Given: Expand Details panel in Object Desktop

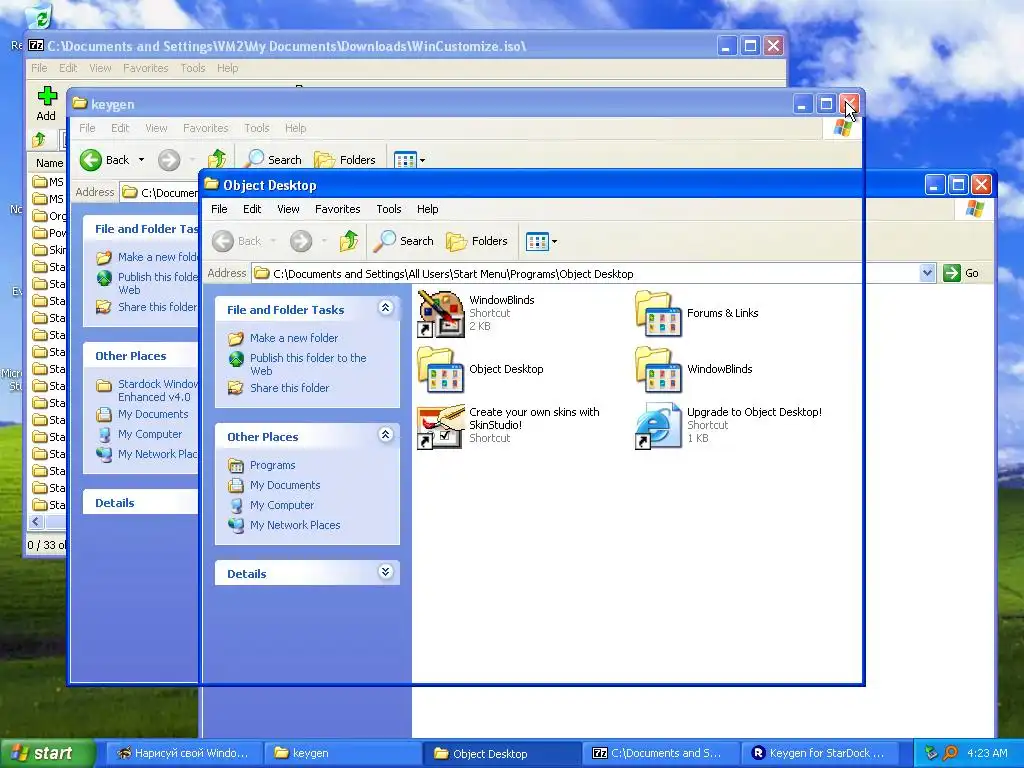Looking at the screenshot, I should pos(385,571).
